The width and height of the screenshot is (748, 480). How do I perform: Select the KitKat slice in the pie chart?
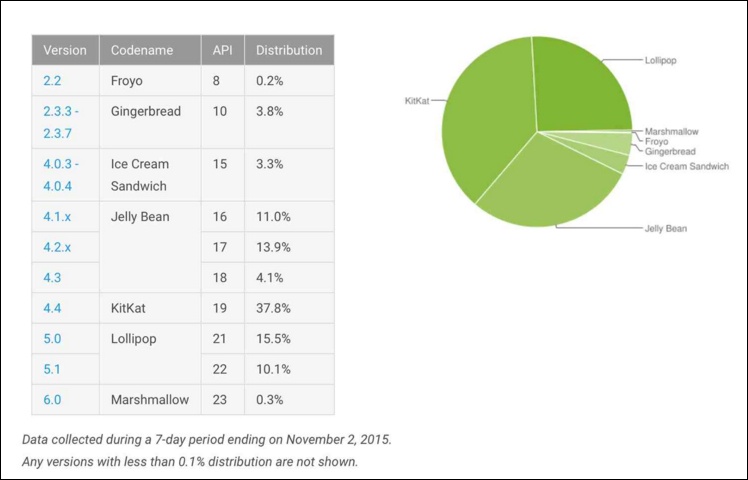pyautogui.click(x=487, y=119)
